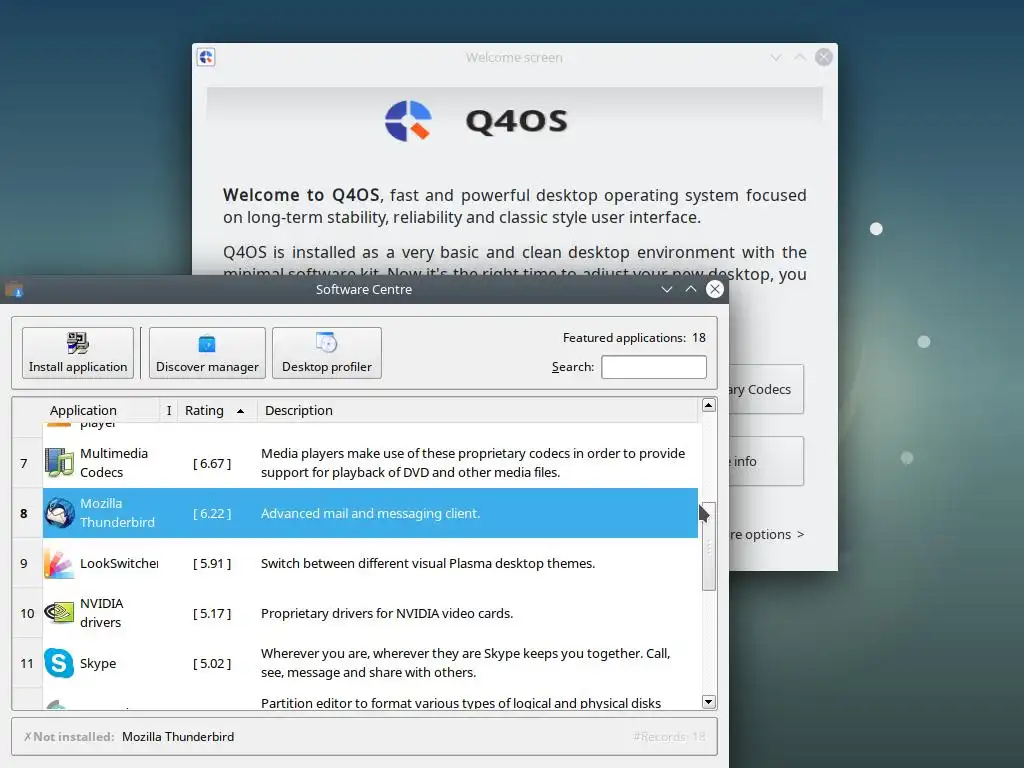The height and width of the screenshot is (768, 1024).
Task: Sort list by Application column header
Action: (x=101, y=410)
